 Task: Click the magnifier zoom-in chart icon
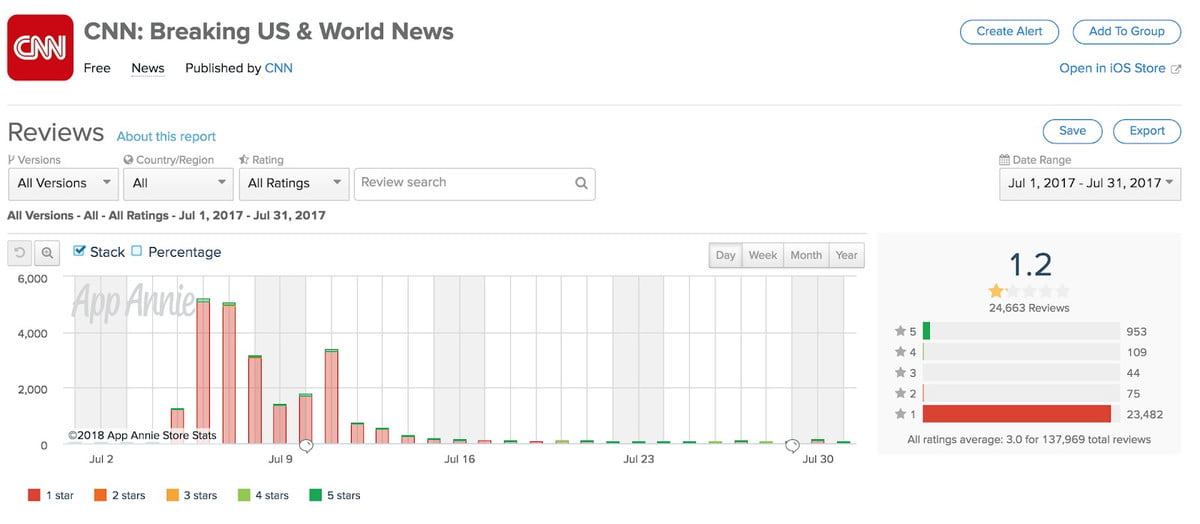click(47, 254)
